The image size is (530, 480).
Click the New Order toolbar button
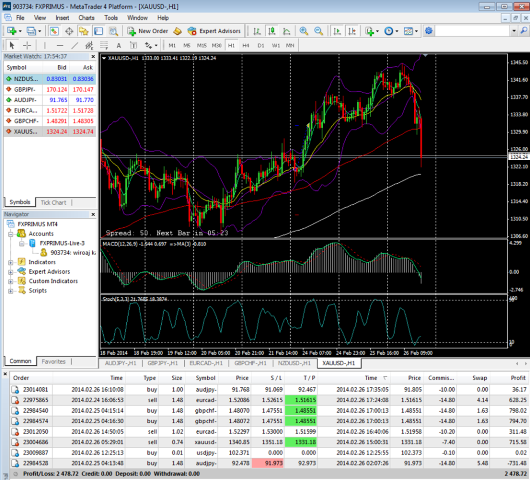[147, 31]
